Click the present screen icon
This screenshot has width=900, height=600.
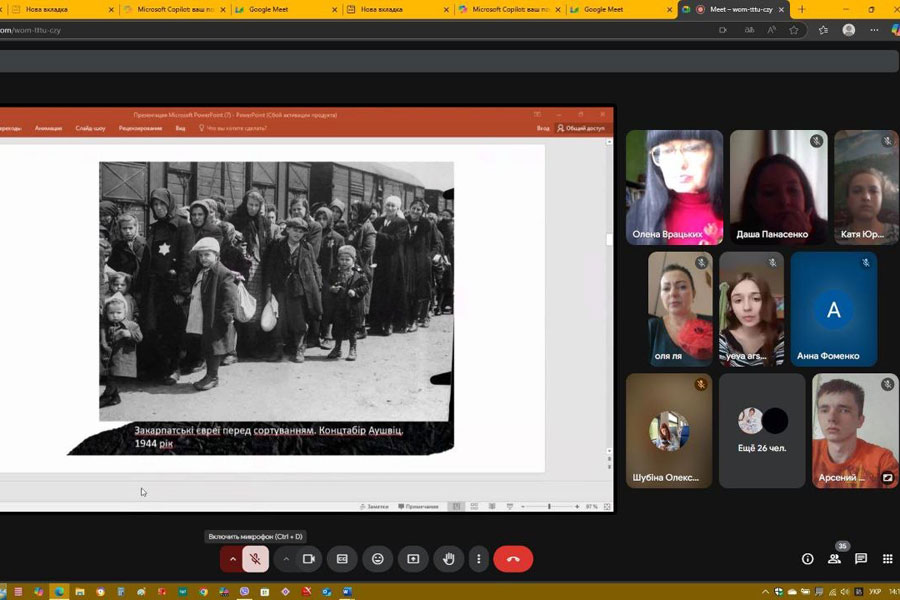click(412, 559)
